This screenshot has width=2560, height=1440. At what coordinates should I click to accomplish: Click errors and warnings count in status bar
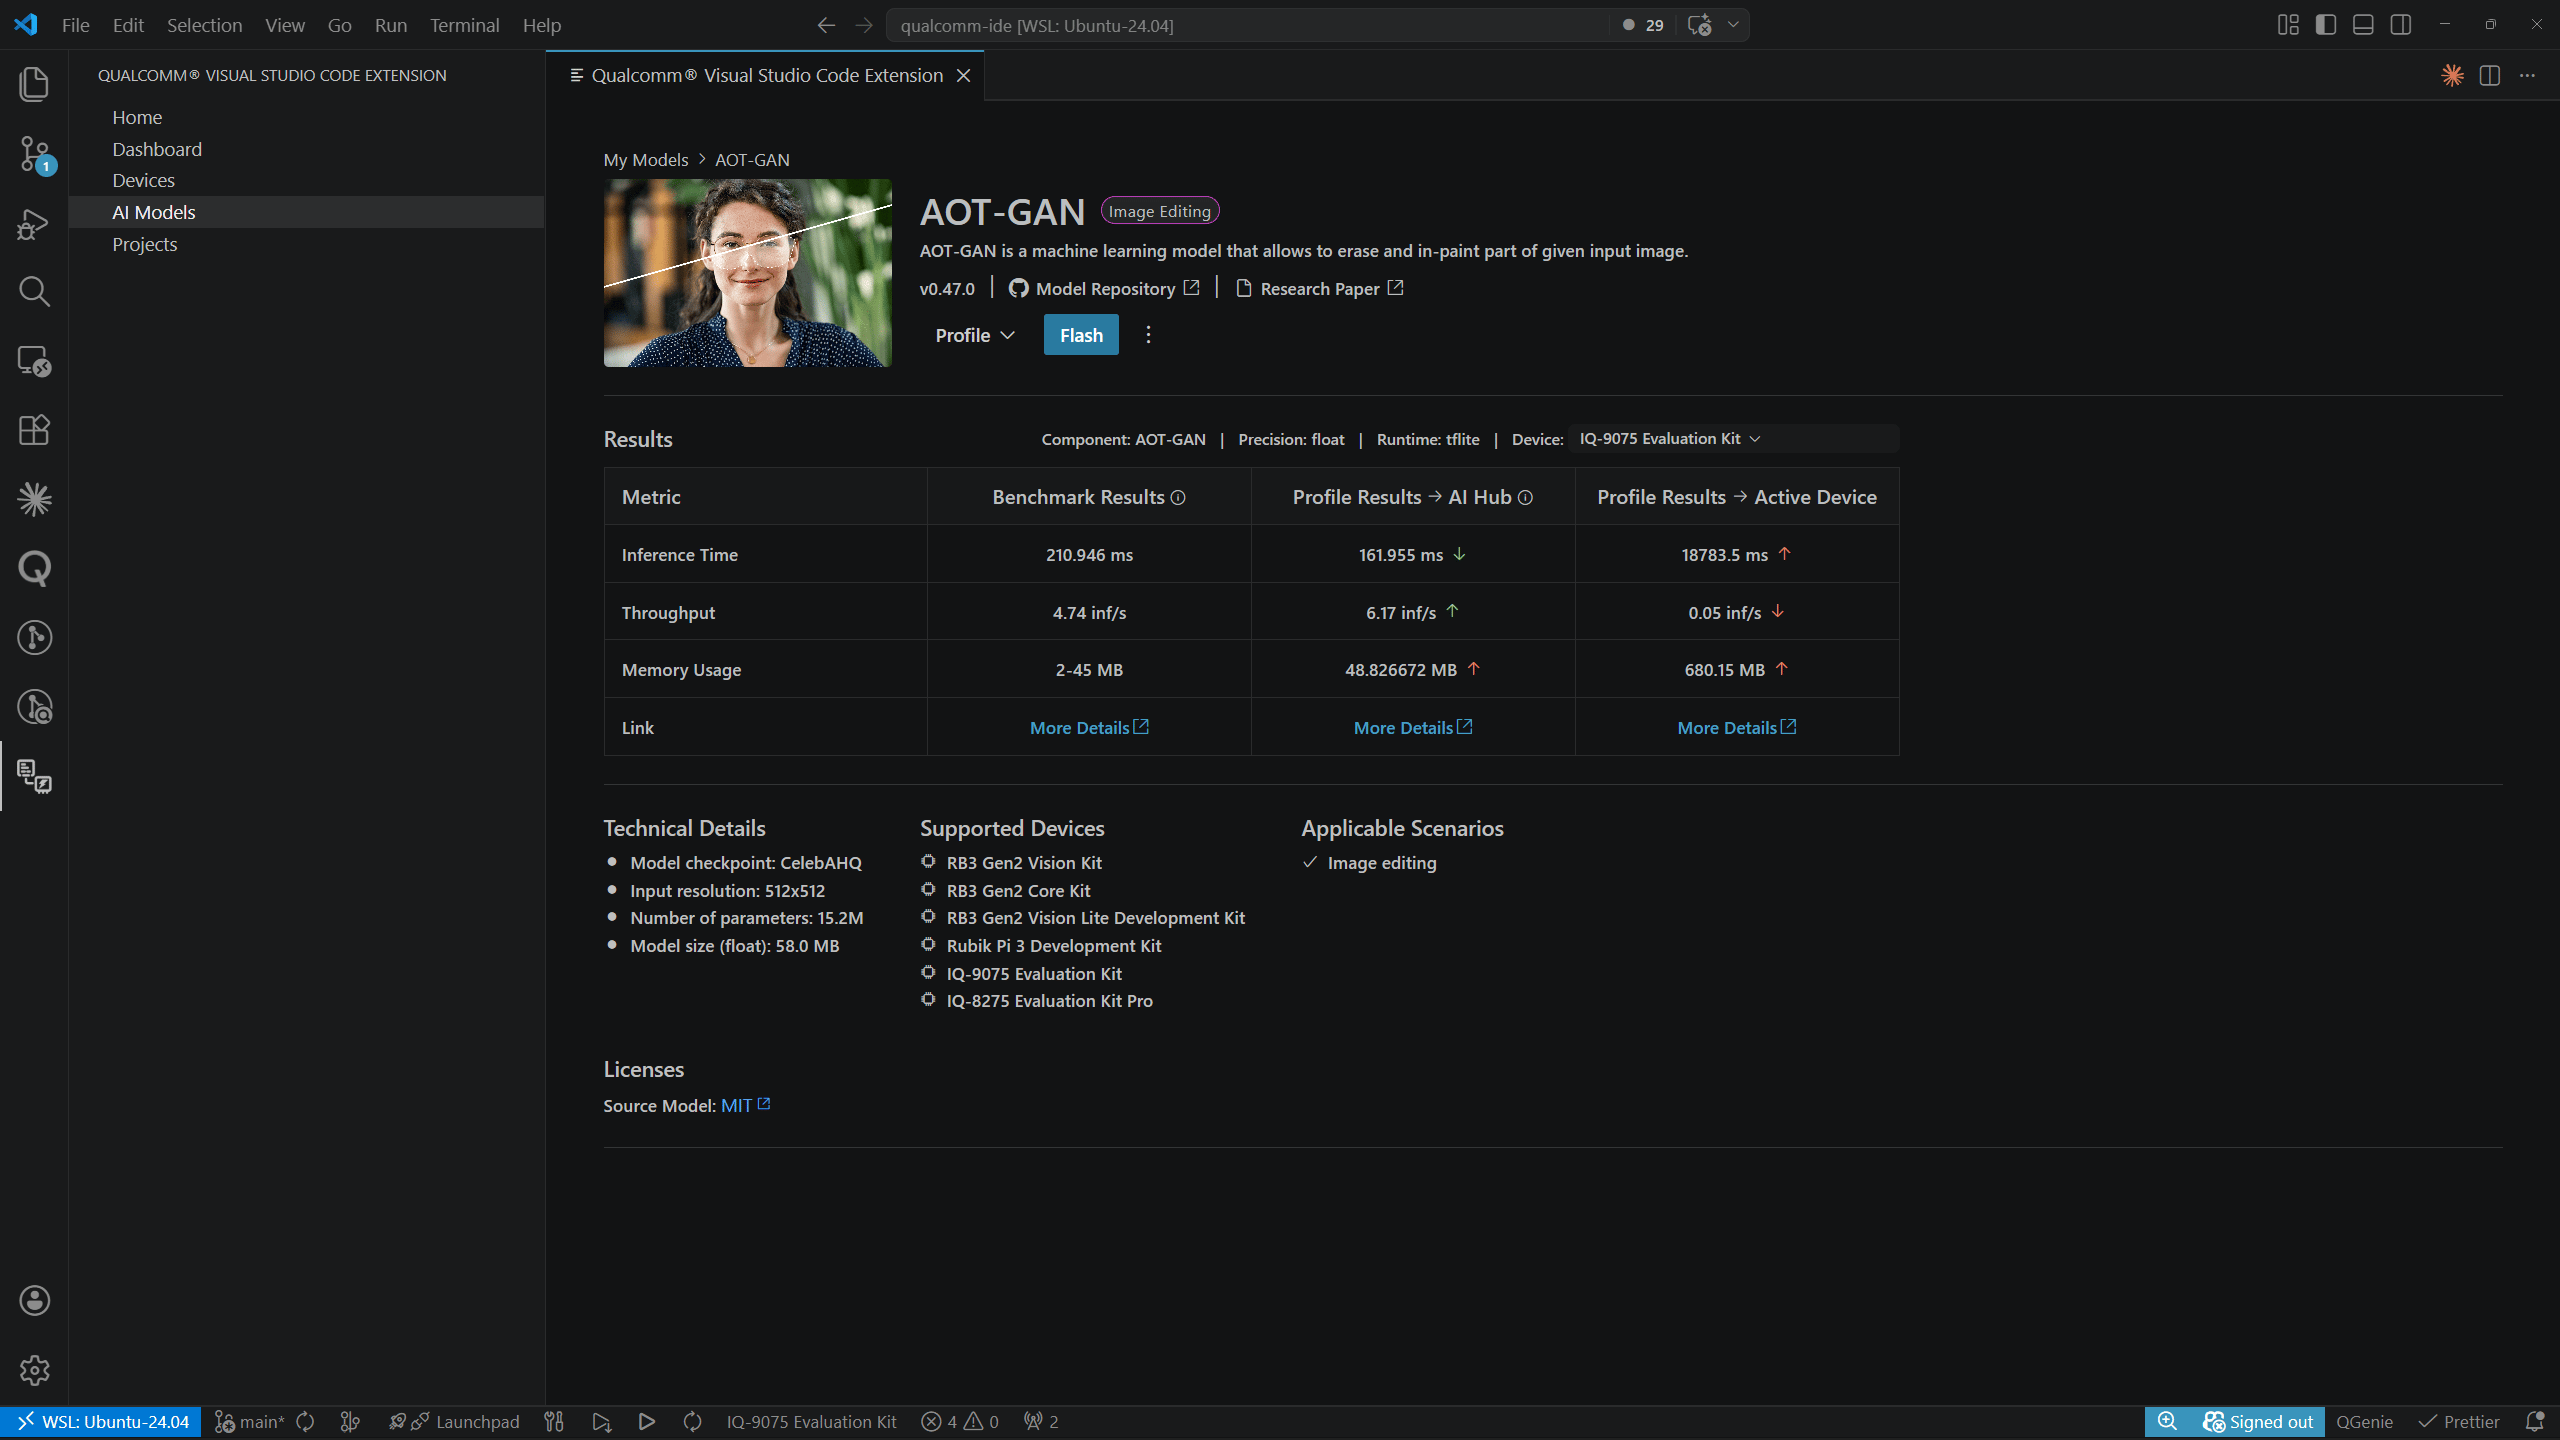[x=960, y=1421]
